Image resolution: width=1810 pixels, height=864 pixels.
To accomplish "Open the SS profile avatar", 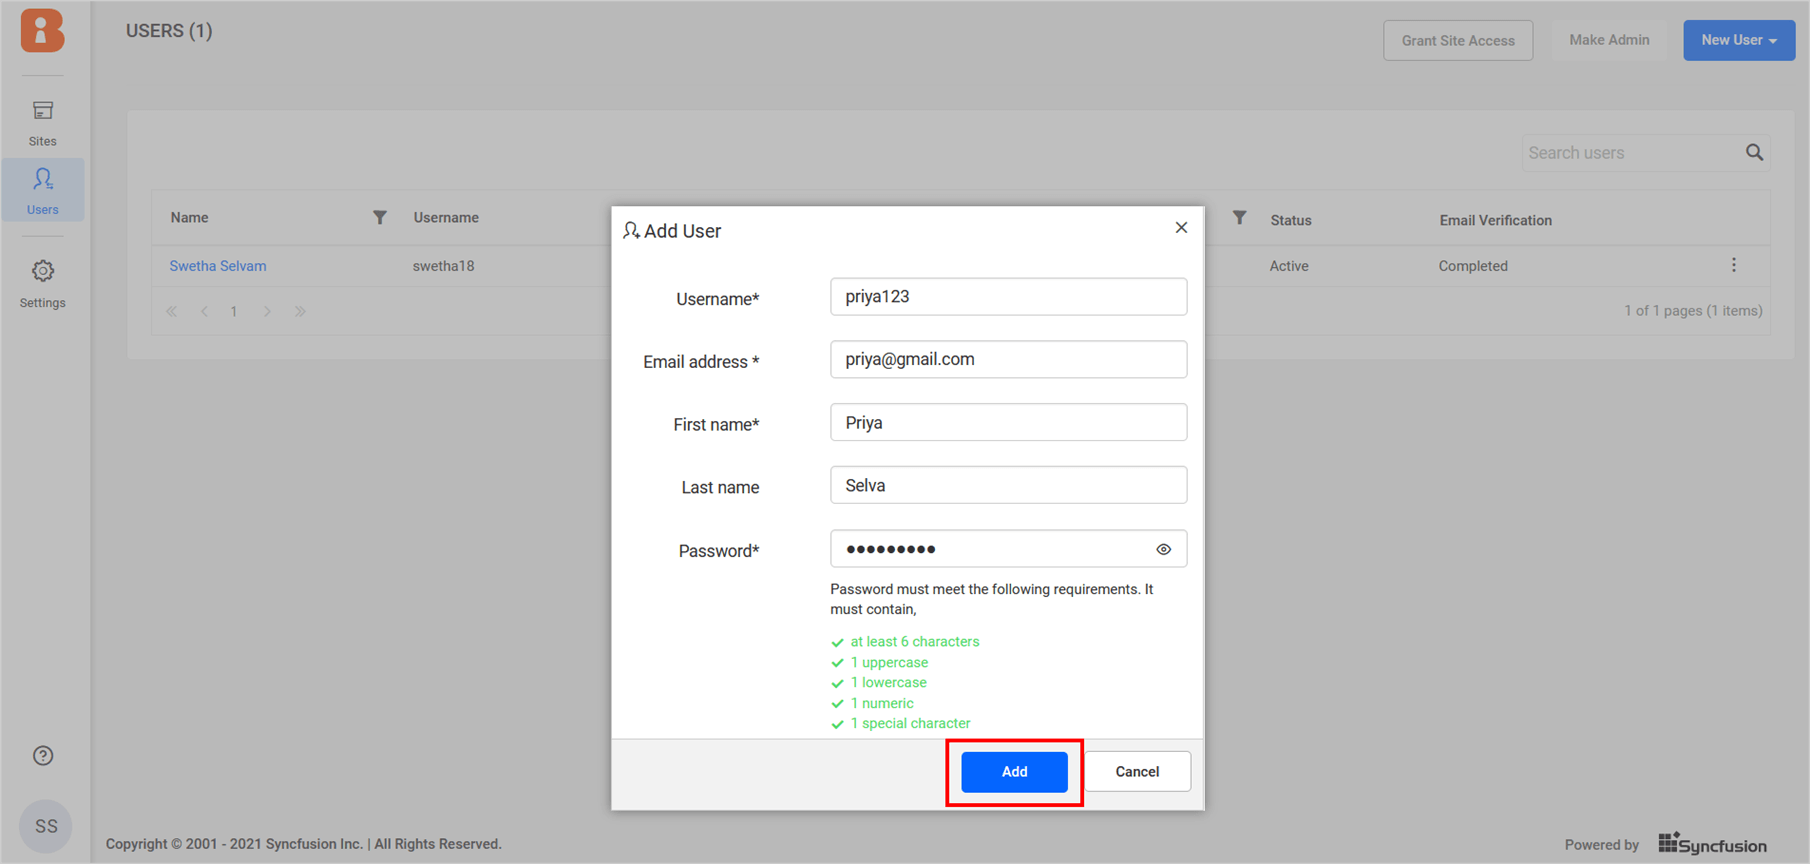I will 46,826.
